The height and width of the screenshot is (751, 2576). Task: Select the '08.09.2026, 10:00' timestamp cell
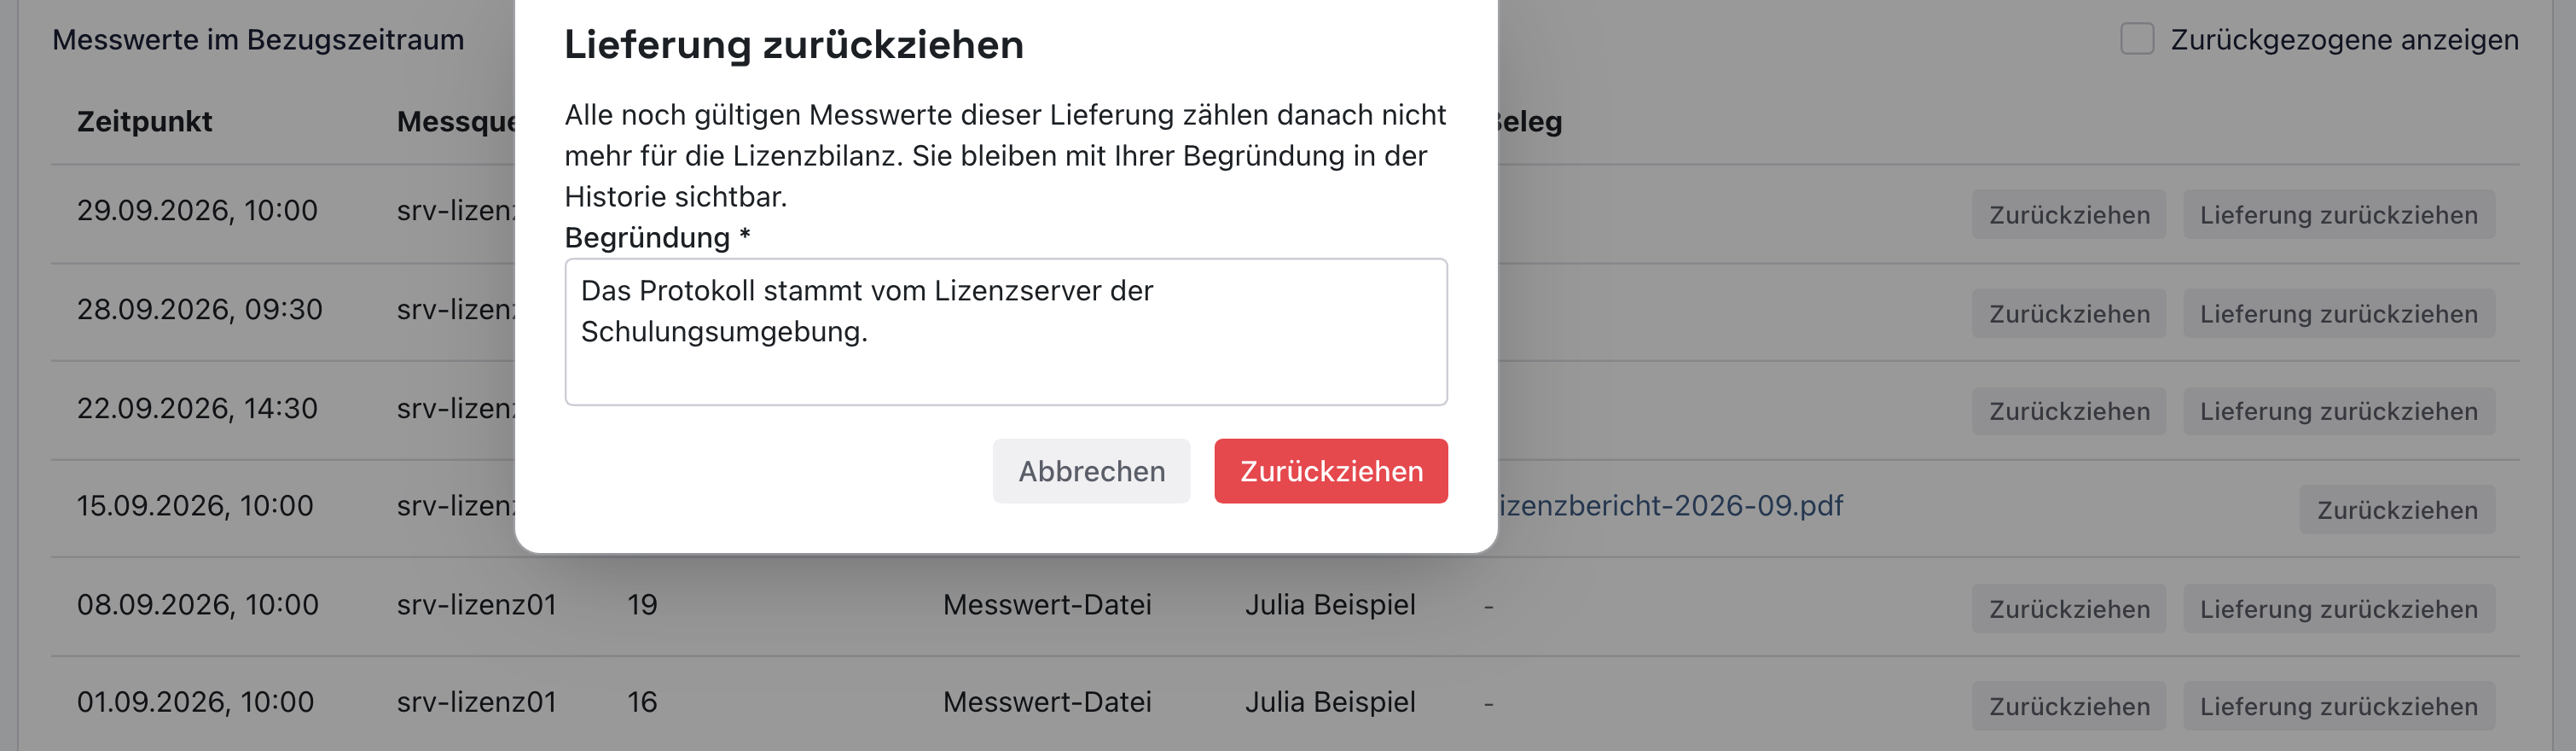[197, 605]
